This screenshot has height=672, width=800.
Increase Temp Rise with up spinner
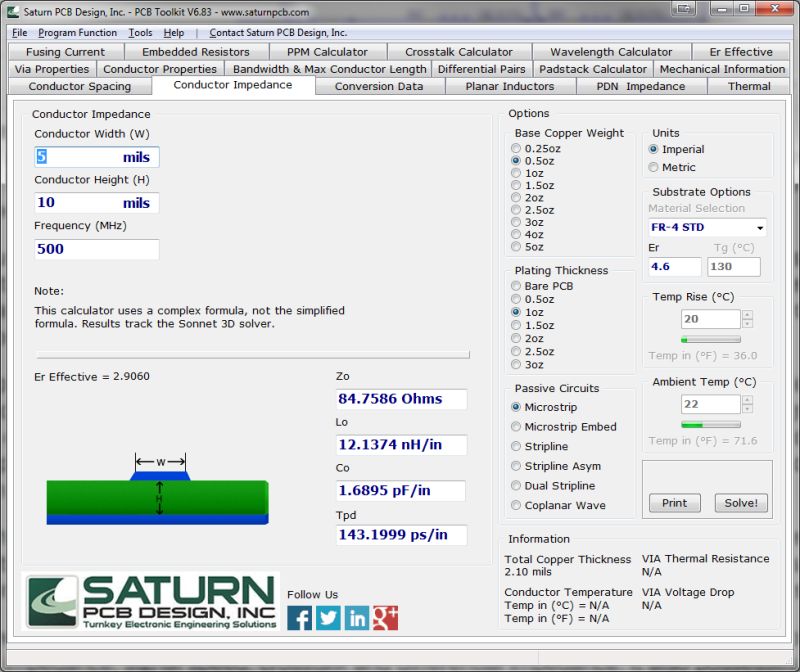pyautogui.click(x=747, y=315)
